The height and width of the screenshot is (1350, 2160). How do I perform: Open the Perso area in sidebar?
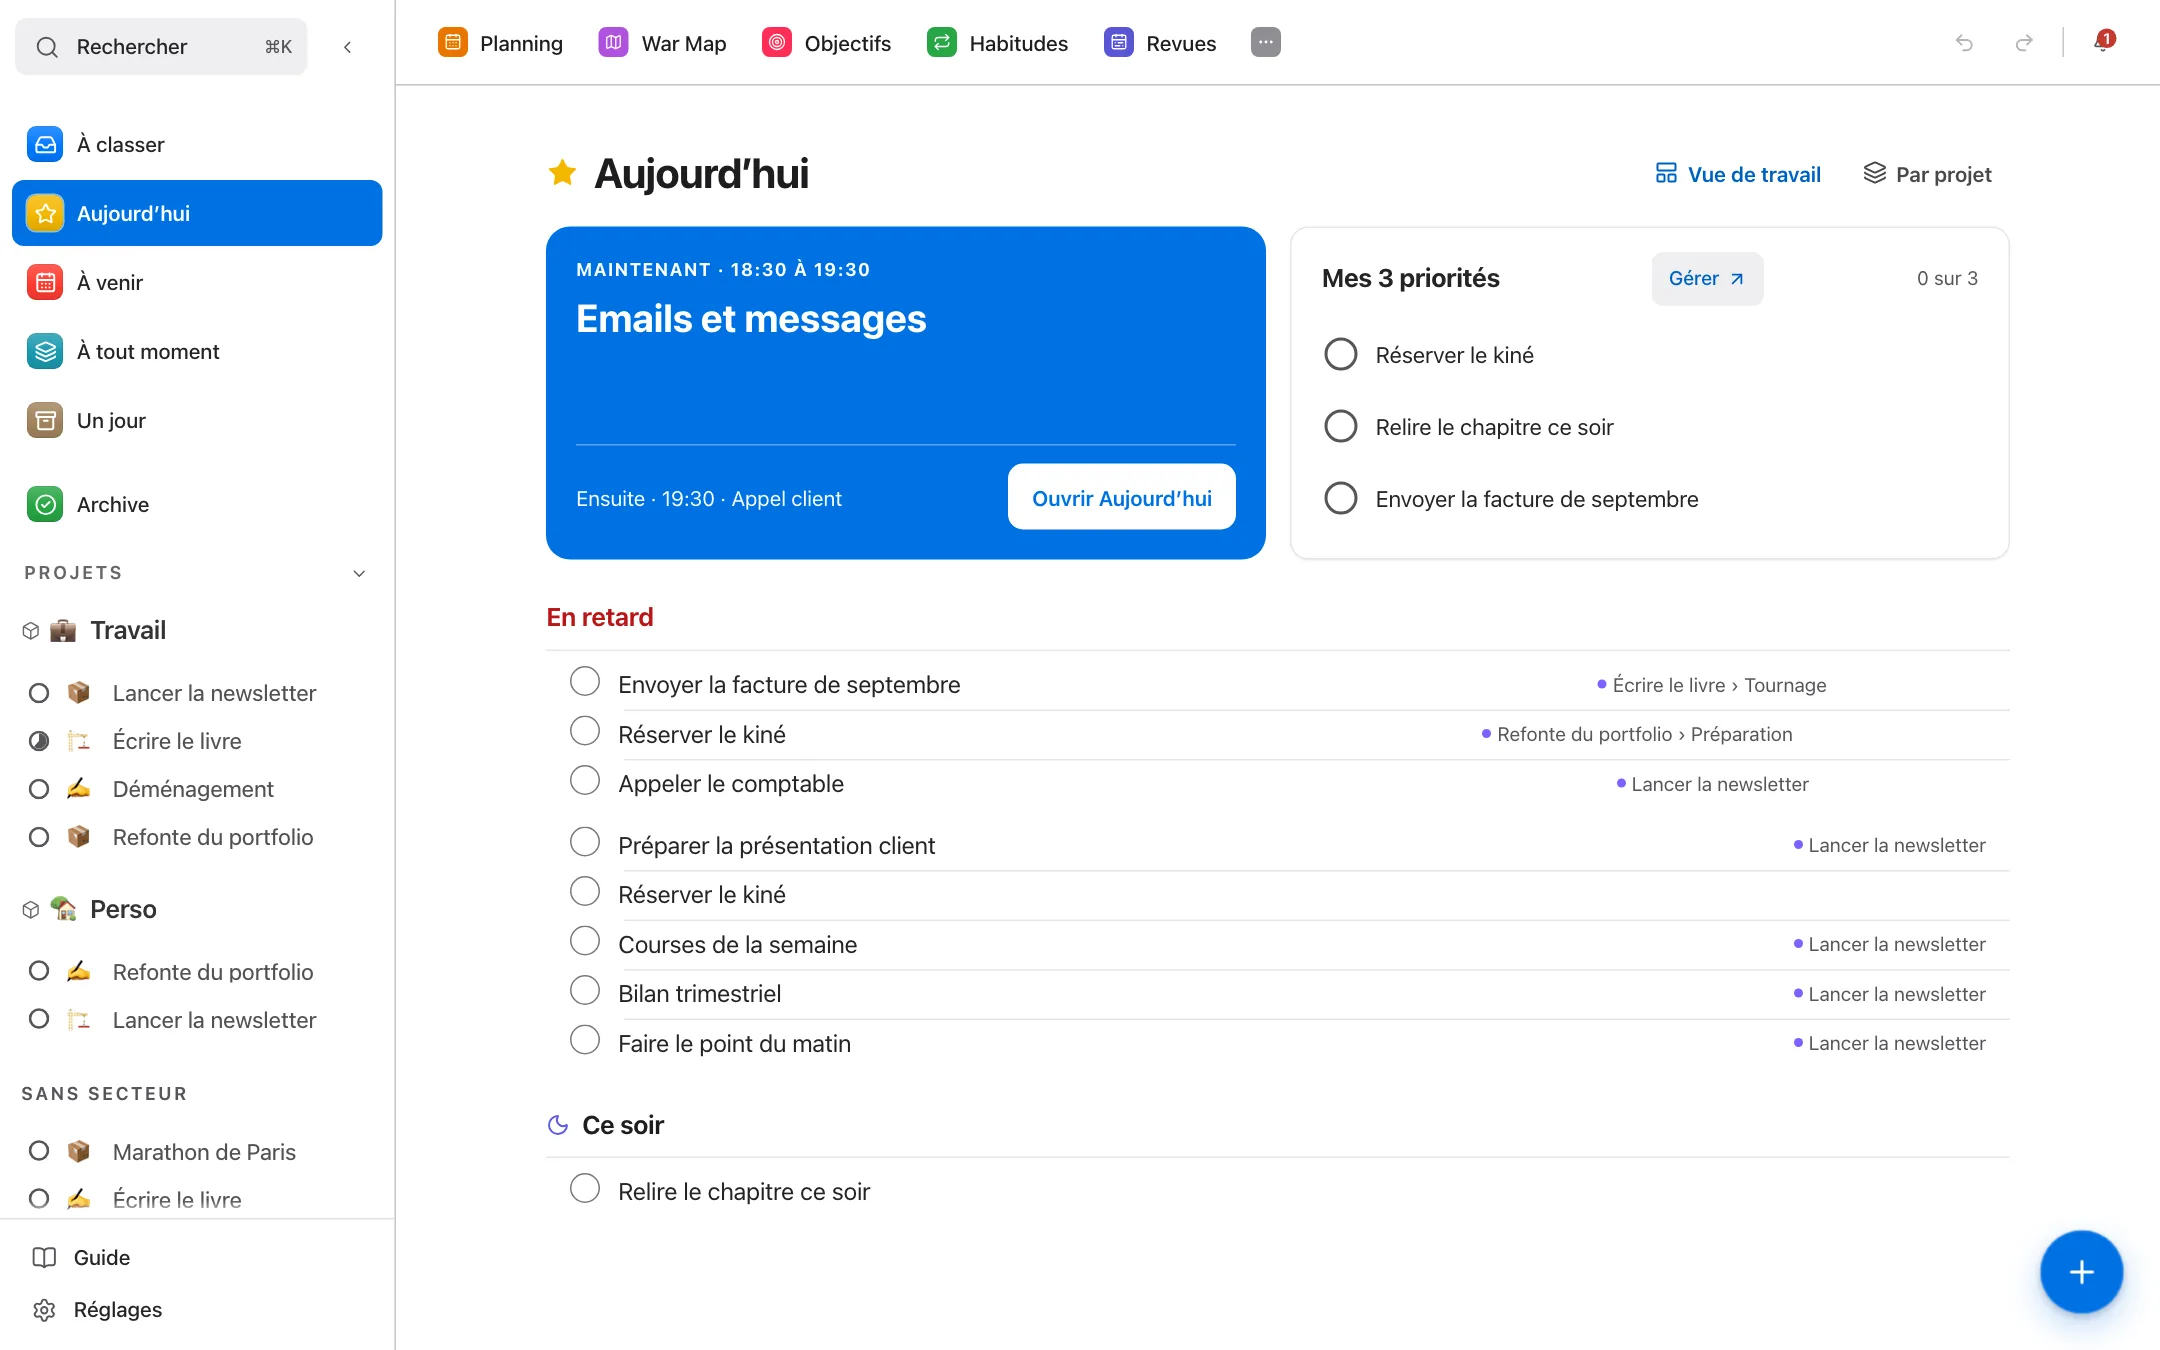(x=123, y=909)
